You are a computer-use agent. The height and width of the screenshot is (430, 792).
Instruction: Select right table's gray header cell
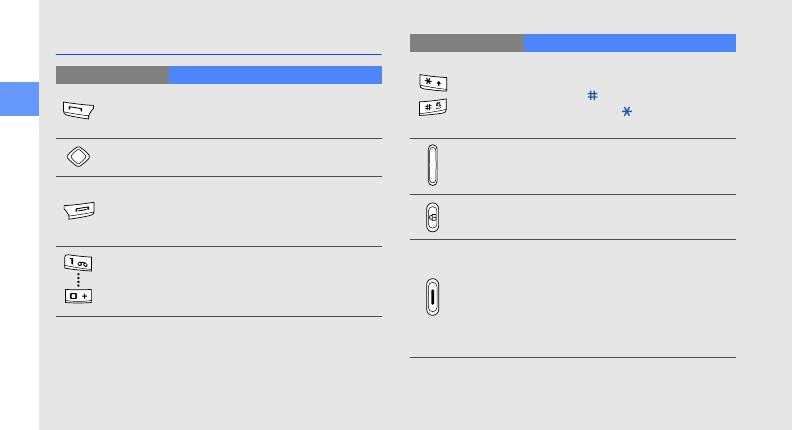[466, 42]
